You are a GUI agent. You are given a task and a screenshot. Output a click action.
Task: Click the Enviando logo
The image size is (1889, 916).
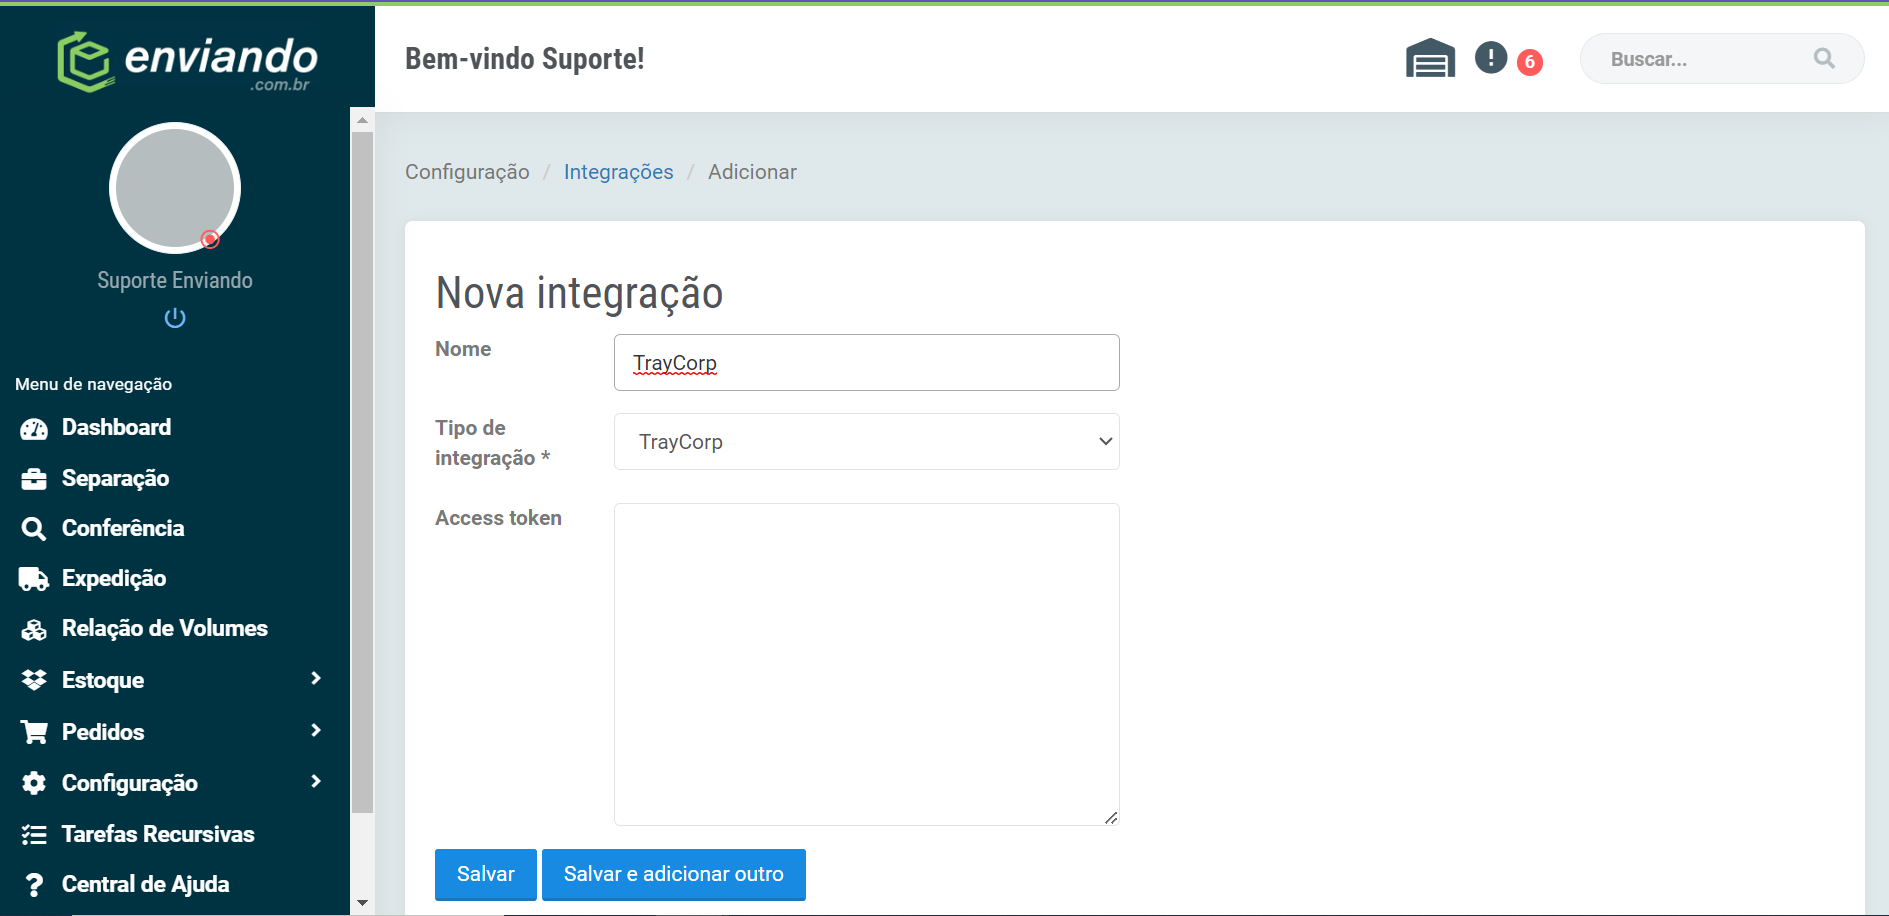click(x=187, y=62)
